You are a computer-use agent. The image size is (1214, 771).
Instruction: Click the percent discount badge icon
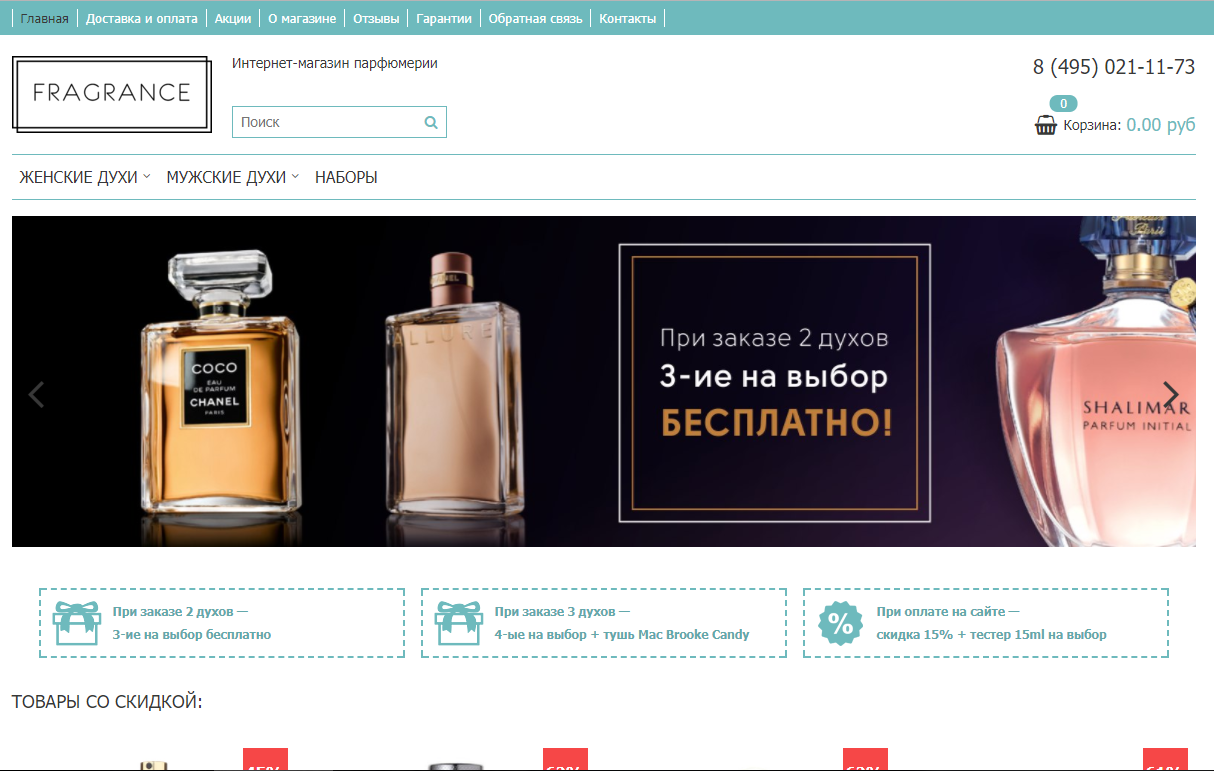(x=840, y=623)
